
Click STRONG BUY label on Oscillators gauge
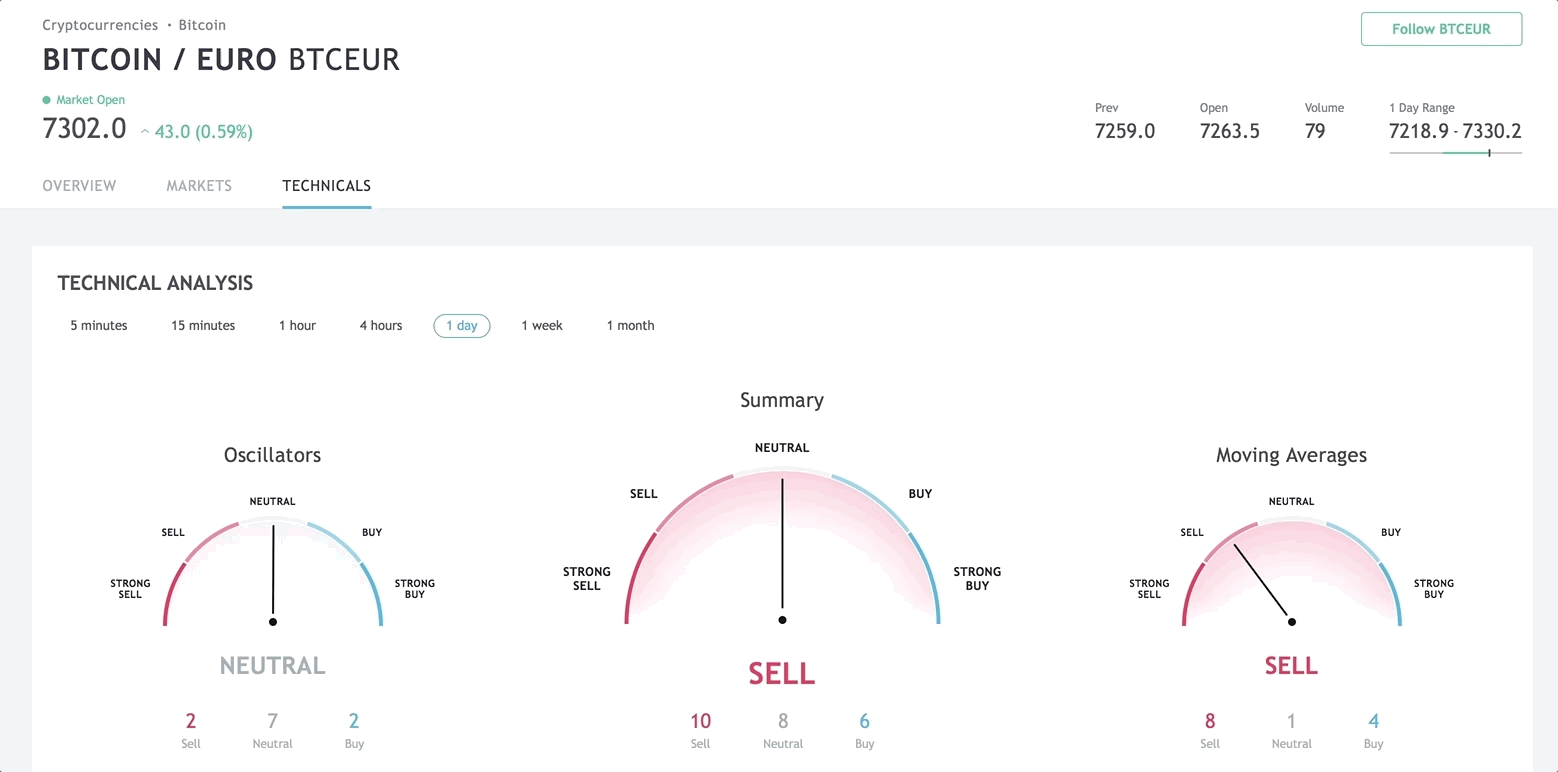(x=414, y=589)
